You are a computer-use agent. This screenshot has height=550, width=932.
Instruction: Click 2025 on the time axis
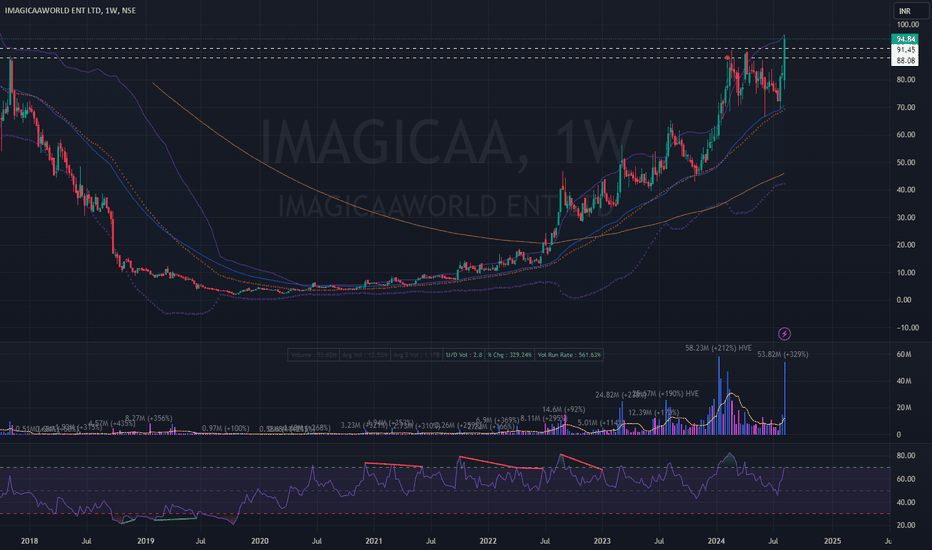(x=833, y=541)
